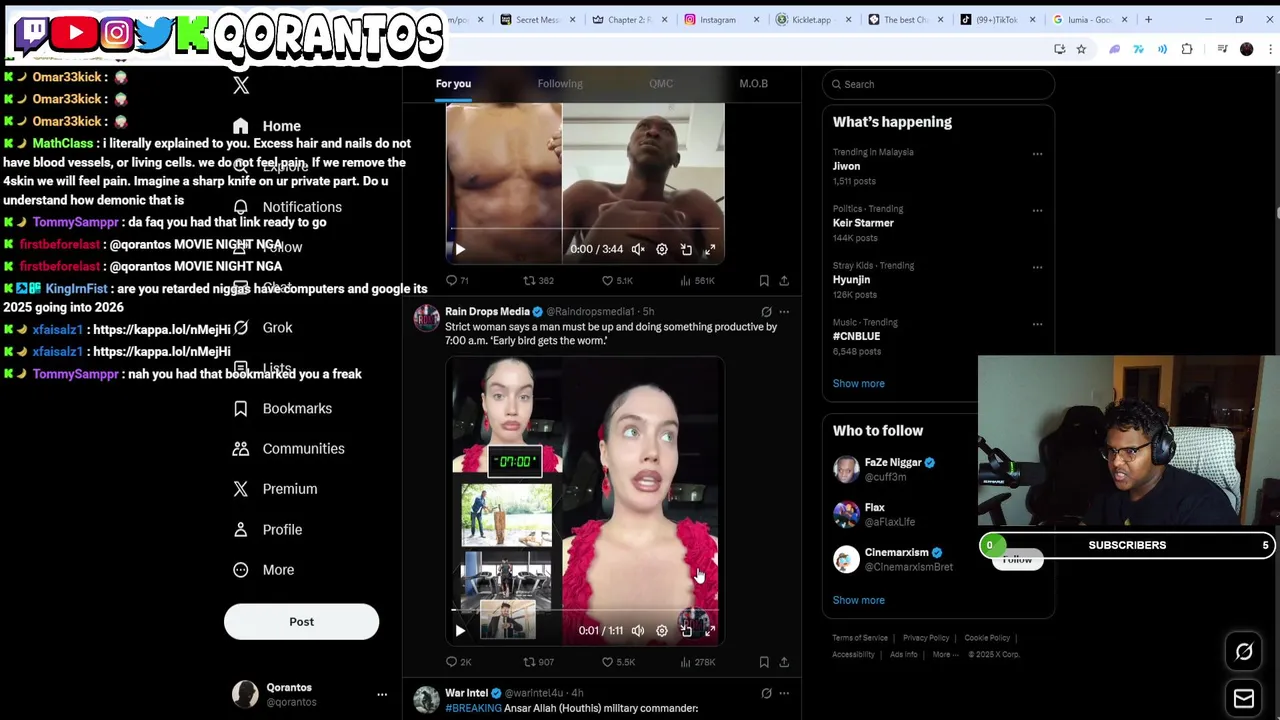Viewport: 1280px width, 720px height.
Task: Open Privacy Policy link
Action: (x=926, y=638)
